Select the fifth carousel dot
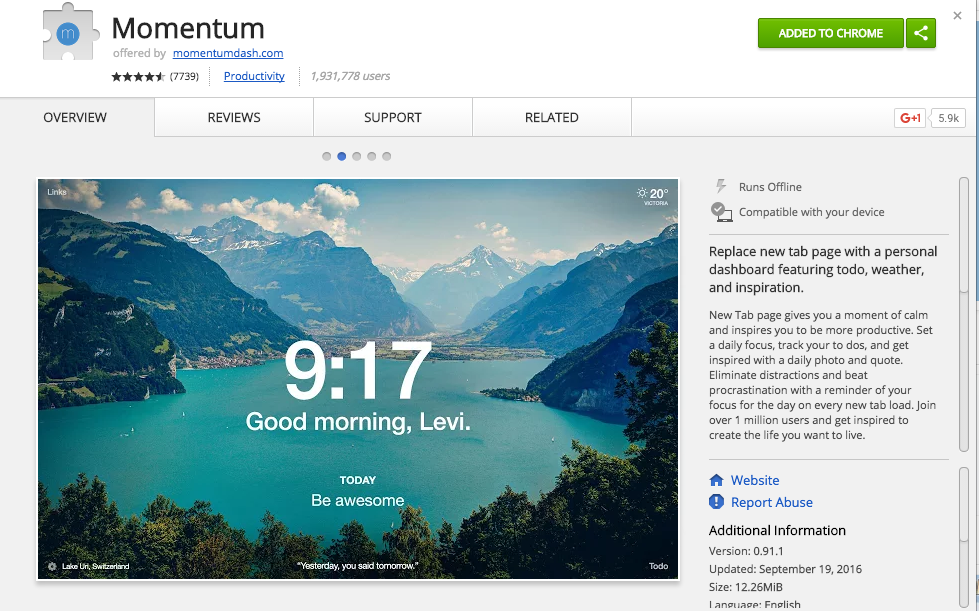The image size is (979, 611). 386,156
